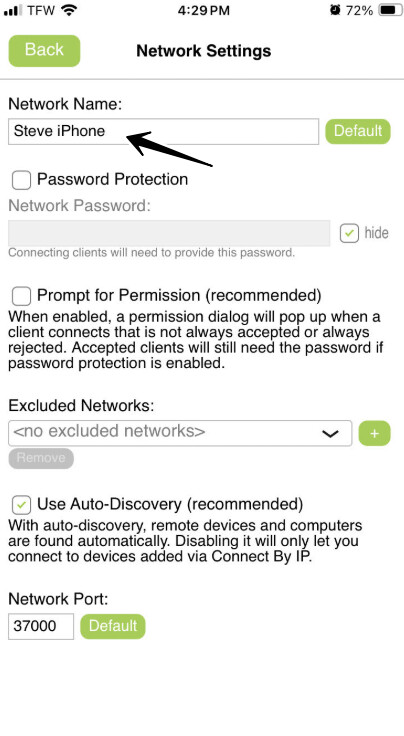Tap the Network Settings title

pyautogui.click(x=204, y=51)
